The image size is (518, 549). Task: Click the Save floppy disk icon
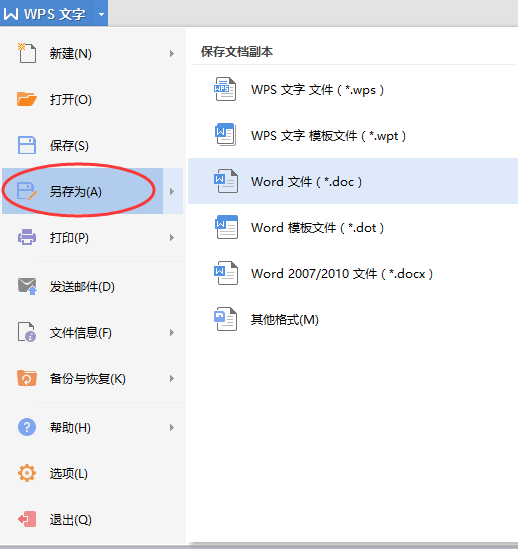pos(27,145)
